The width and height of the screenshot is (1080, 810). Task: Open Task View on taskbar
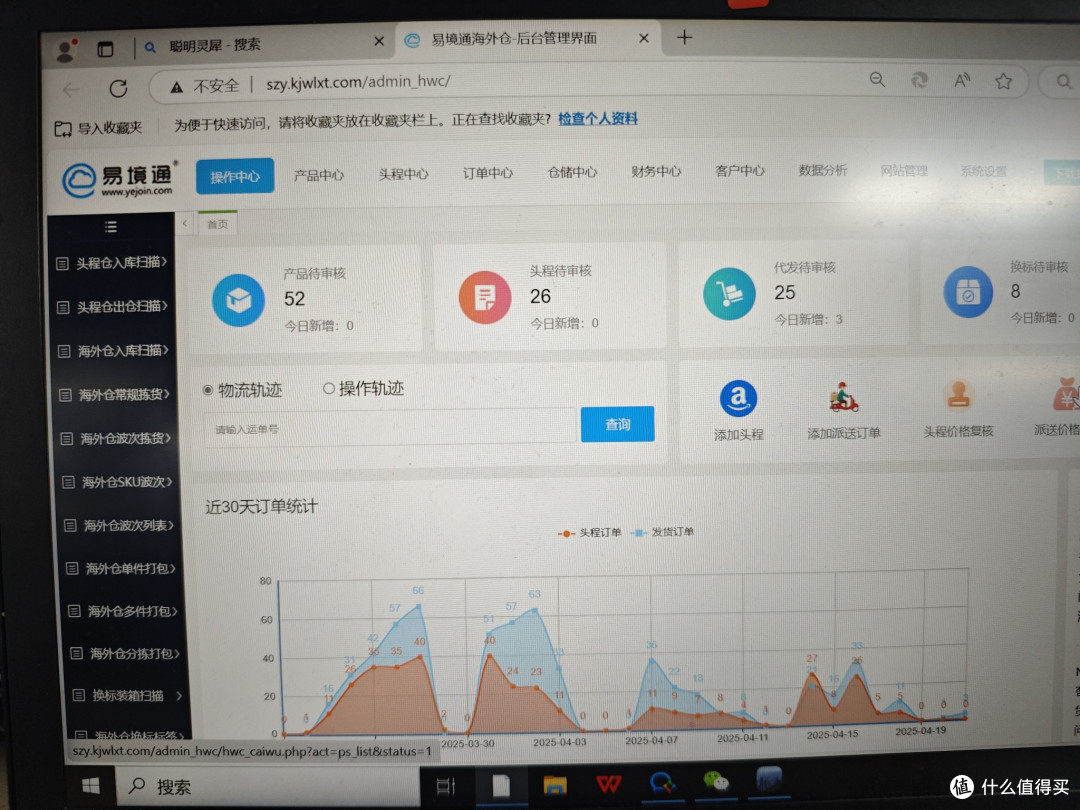tap(446, 785)
